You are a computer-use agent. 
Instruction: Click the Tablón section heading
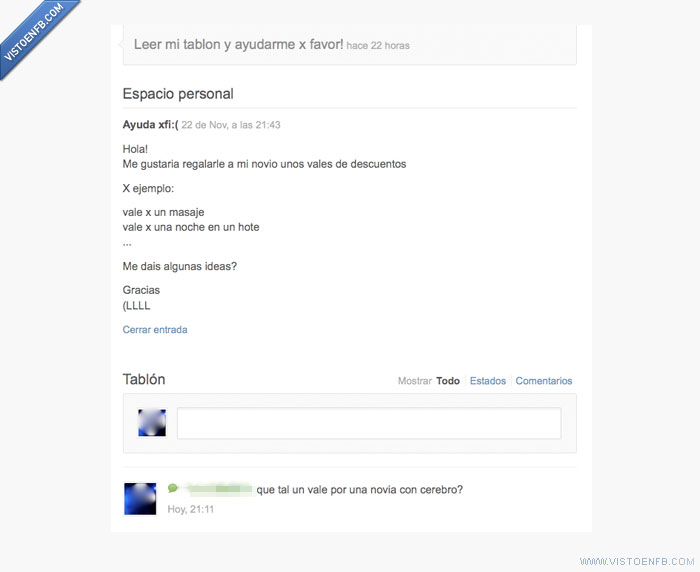144,380
